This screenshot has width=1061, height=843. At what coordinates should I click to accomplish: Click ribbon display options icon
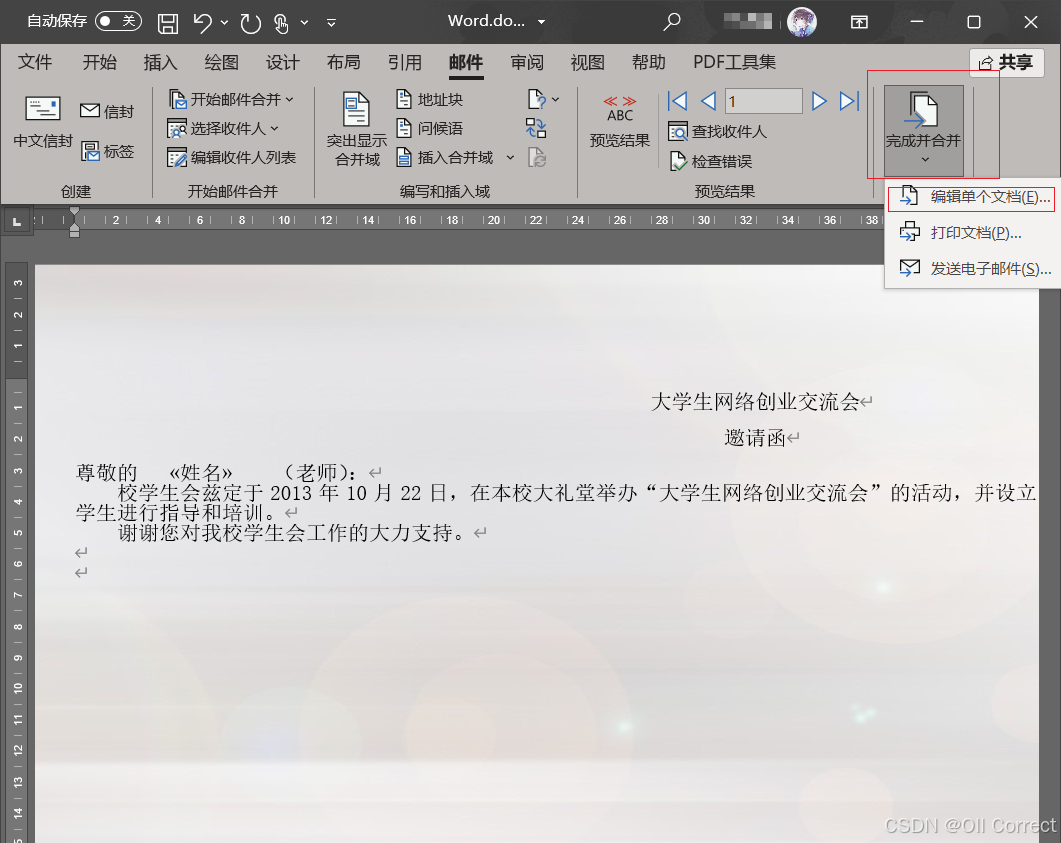click(859, 22)
